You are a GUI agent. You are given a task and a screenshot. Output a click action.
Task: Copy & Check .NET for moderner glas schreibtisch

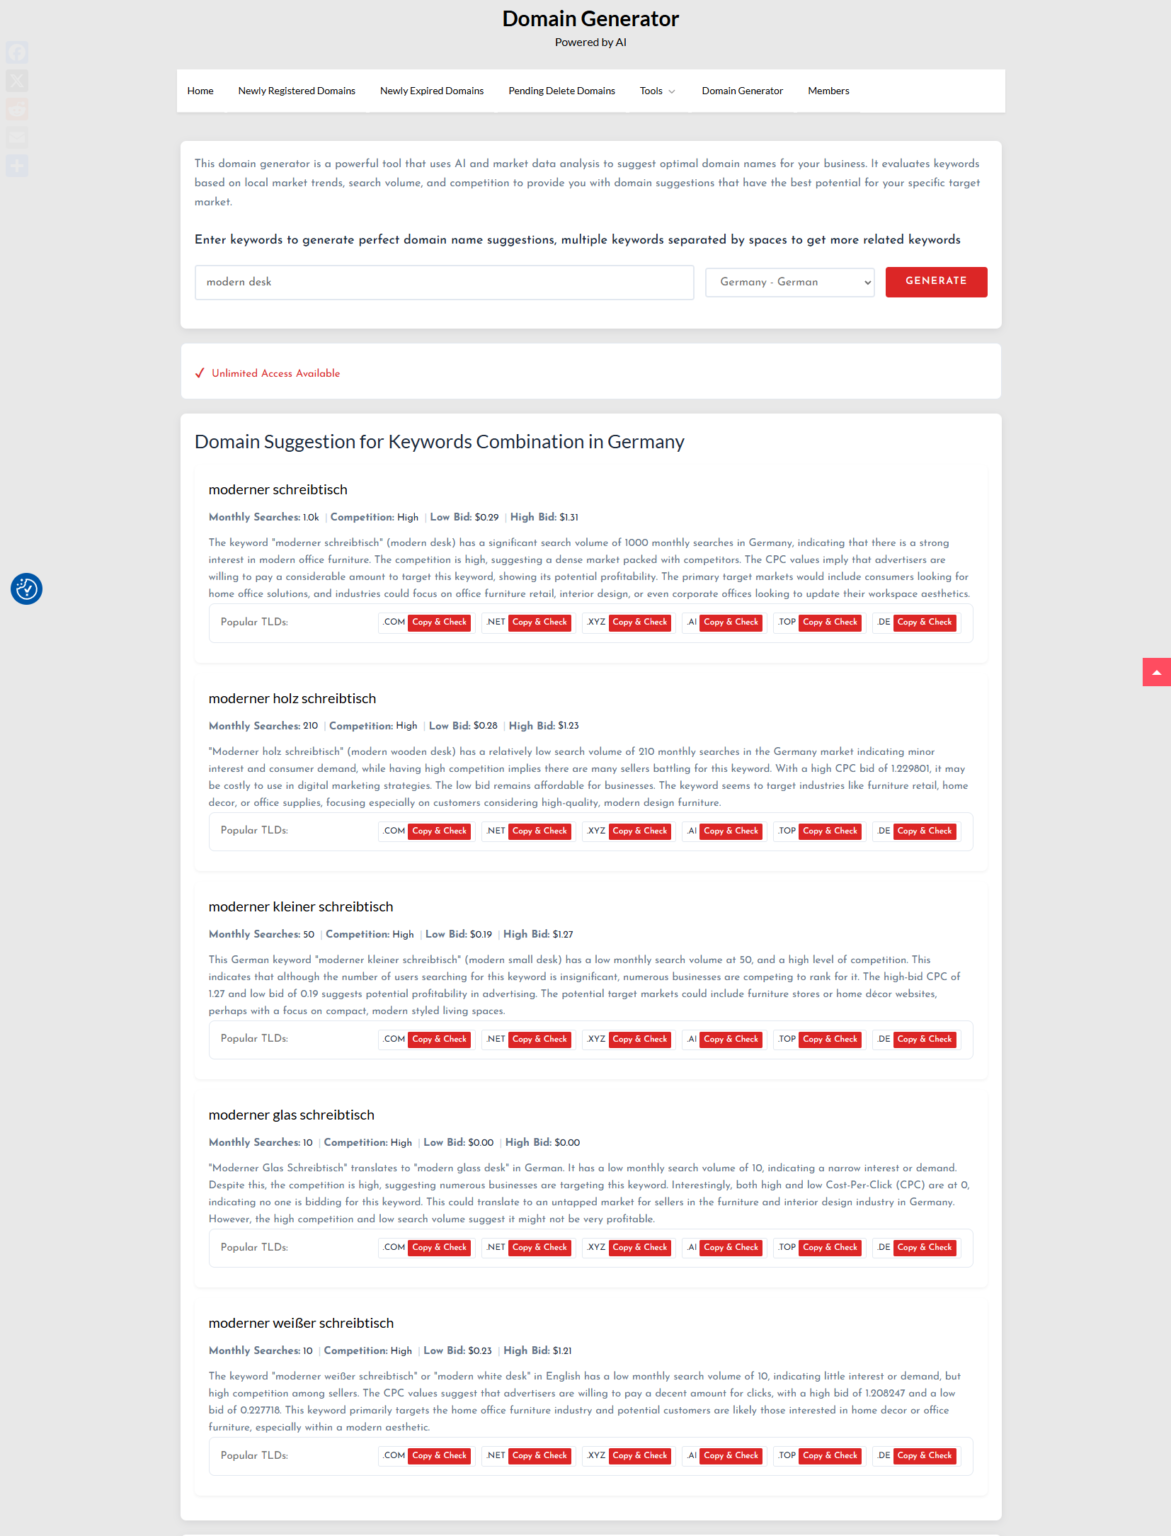click(x=539, y=1247)
